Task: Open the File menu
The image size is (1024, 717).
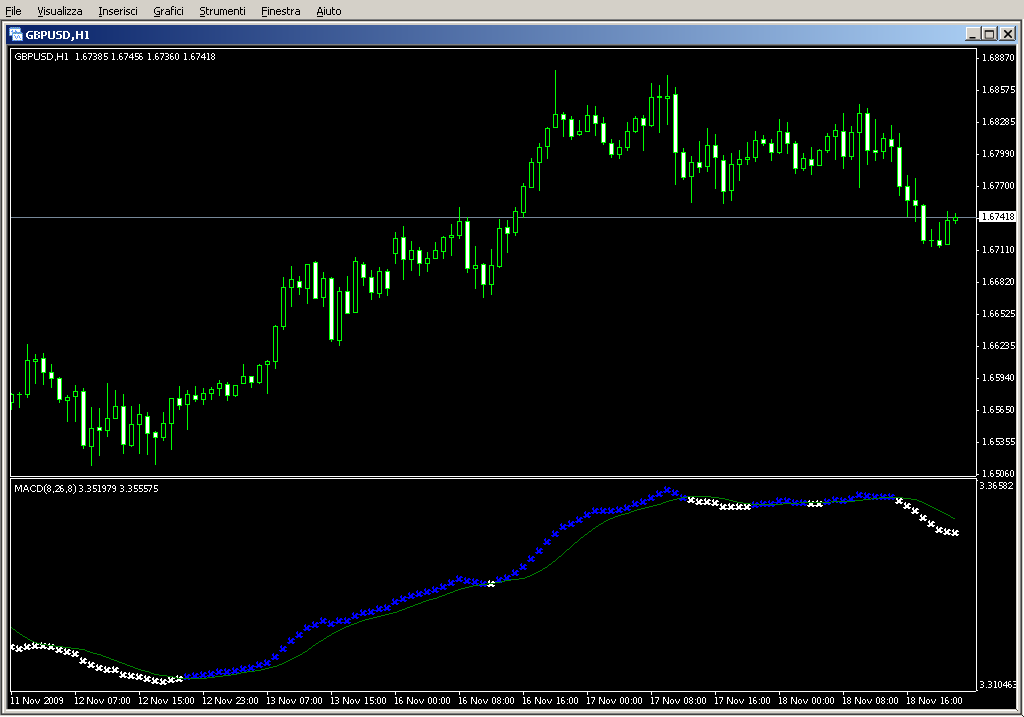Action: coord(13,11)
